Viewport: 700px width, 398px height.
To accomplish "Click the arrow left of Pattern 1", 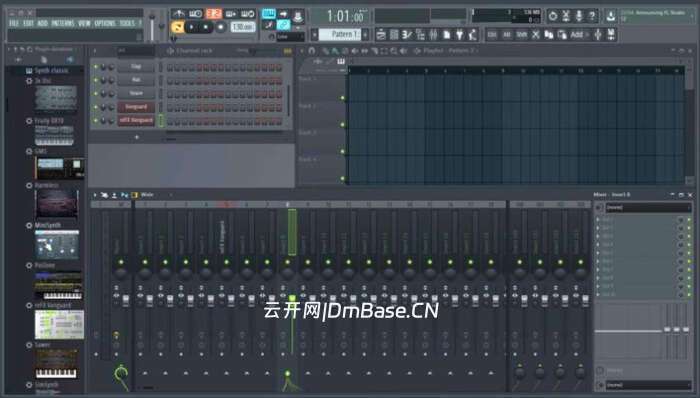I will [315, 34].
